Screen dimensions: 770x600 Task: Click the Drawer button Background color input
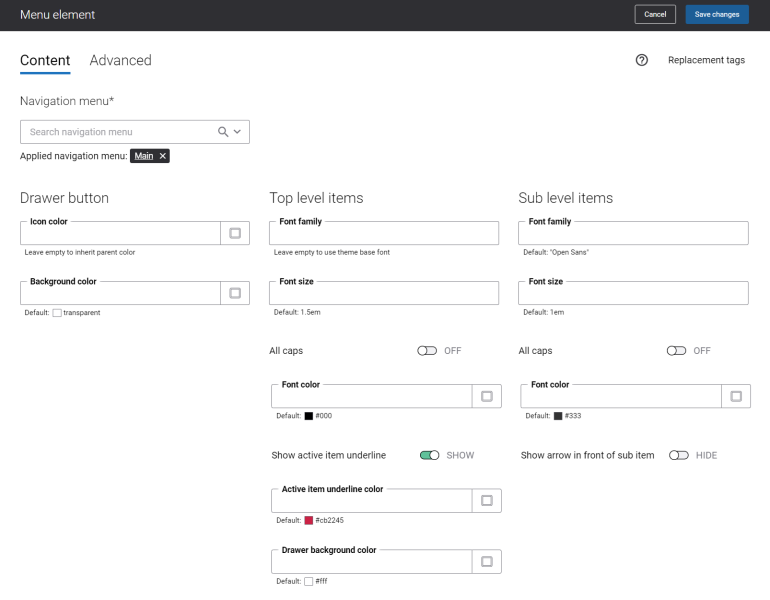(x=120, y=294)
